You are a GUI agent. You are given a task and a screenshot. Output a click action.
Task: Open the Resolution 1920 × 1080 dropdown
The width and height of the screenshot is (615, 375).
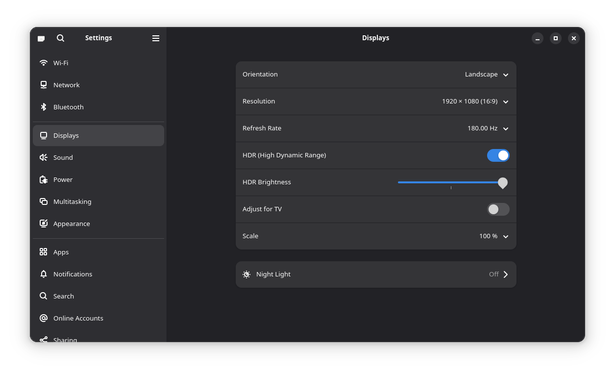(475, 102)
